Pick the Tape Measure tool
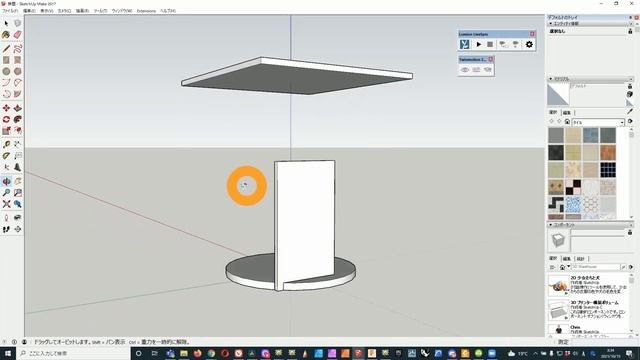The height and width of the screenshot is (360, 640). [x=6, y=144]
